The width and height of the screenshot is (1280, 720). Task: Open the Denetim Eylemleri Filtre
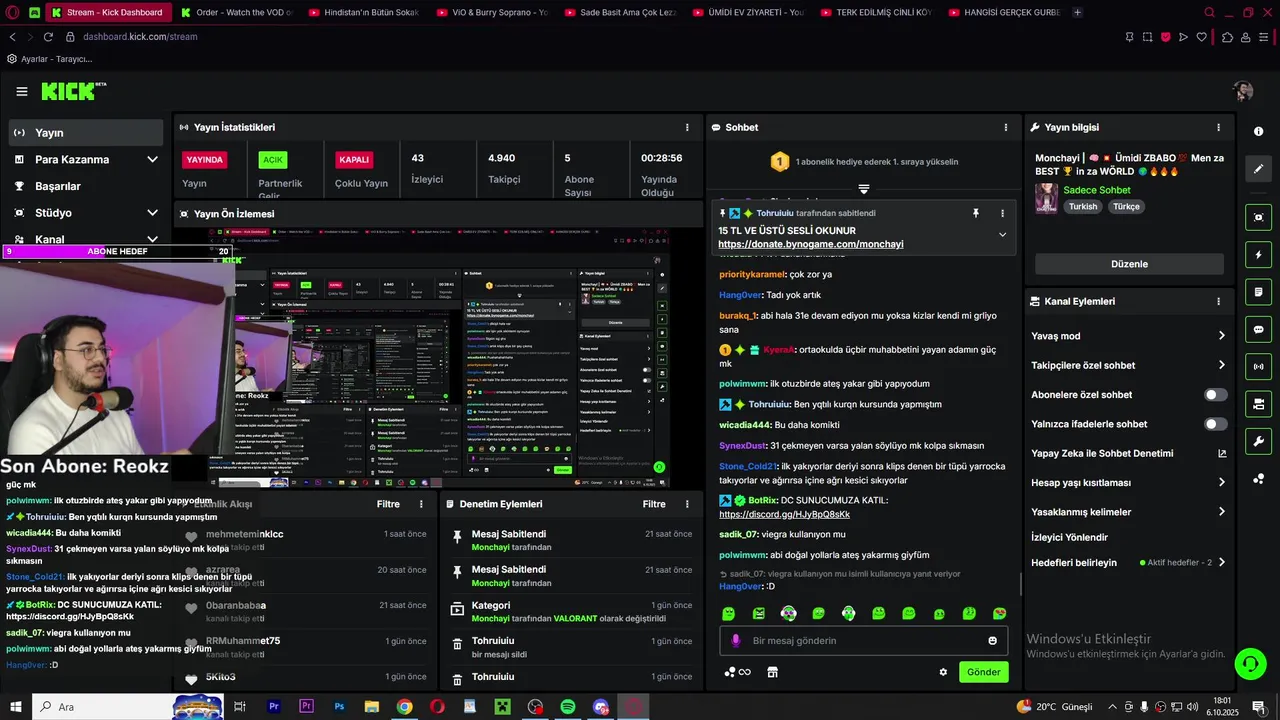654,504
